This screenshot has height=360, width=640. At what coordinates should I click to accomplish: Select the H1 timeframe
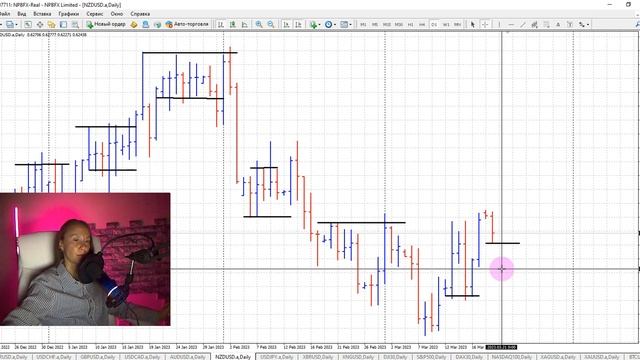point(411,24)
